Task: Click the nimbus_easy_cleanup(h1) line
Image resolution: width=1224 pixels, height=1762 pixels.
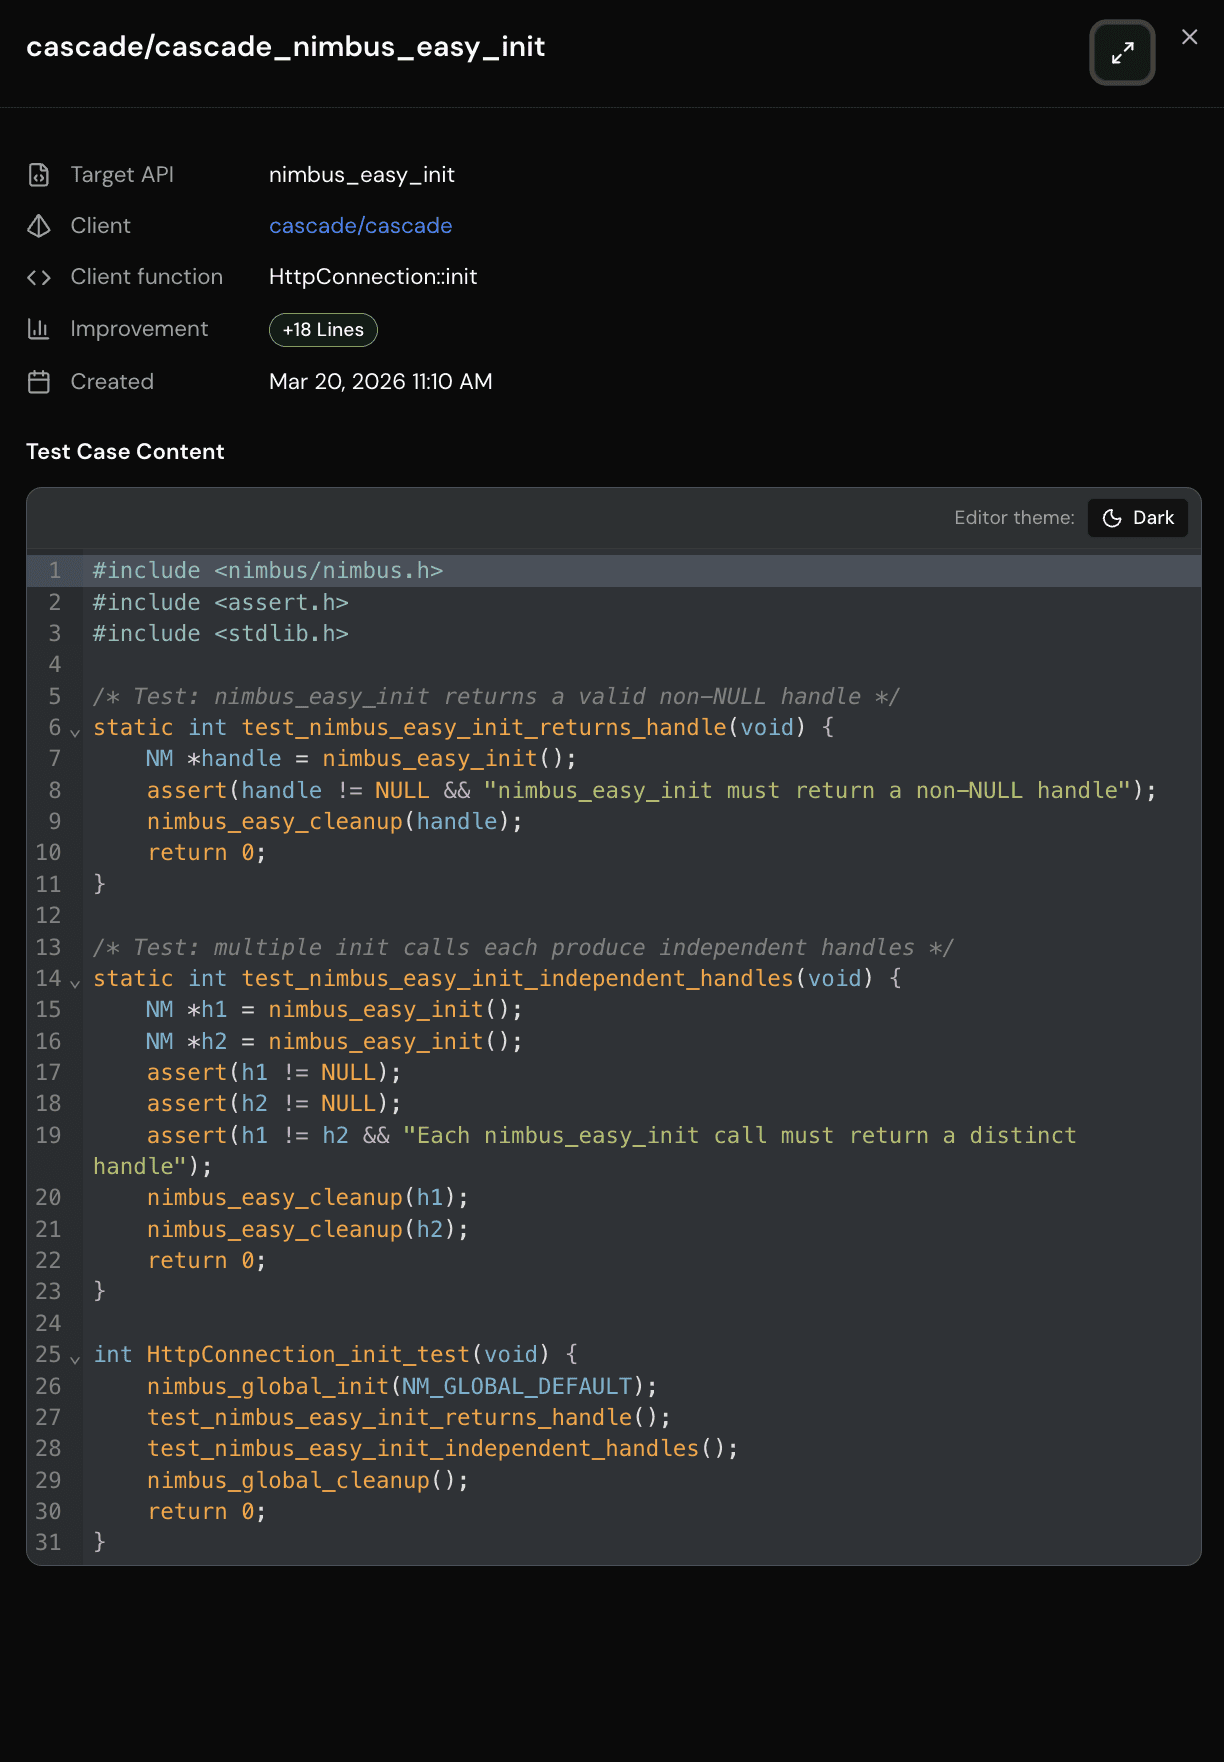Action: [308, 1198]
